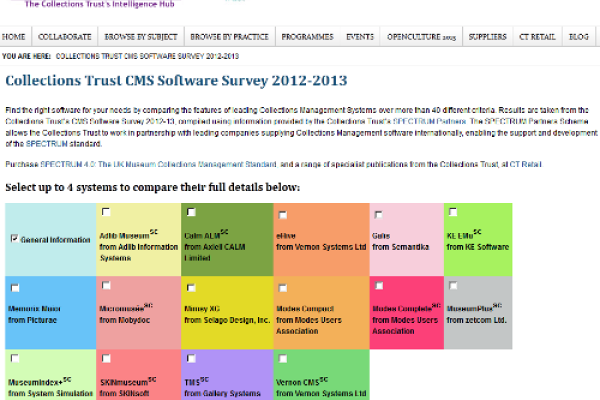Open the CT RETAIL menu item
This screenshot has width=600, height=400.
click(537, 37)
